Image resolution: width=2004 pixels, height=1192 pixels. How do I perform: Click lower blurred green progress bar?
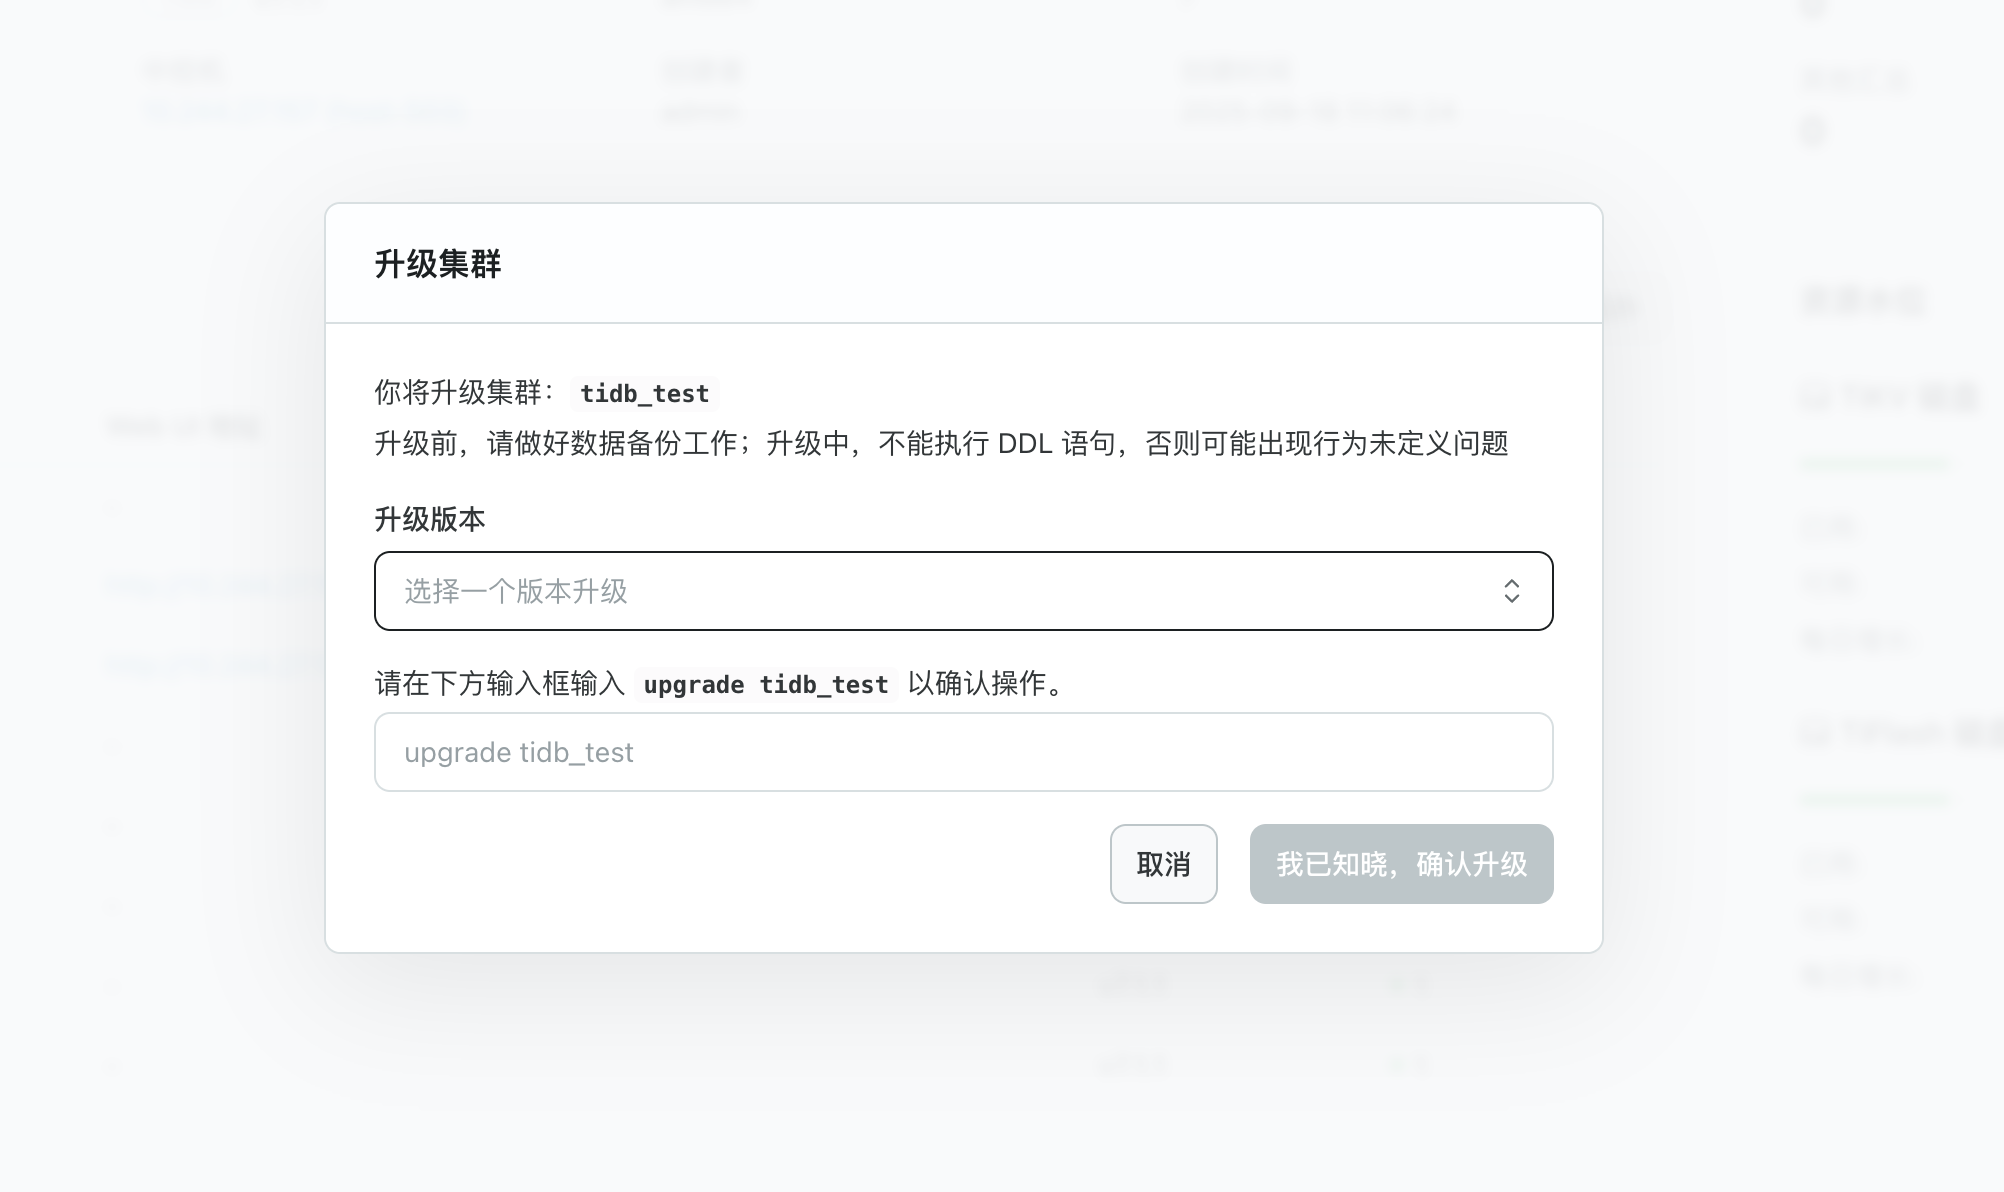(1872, 799)
